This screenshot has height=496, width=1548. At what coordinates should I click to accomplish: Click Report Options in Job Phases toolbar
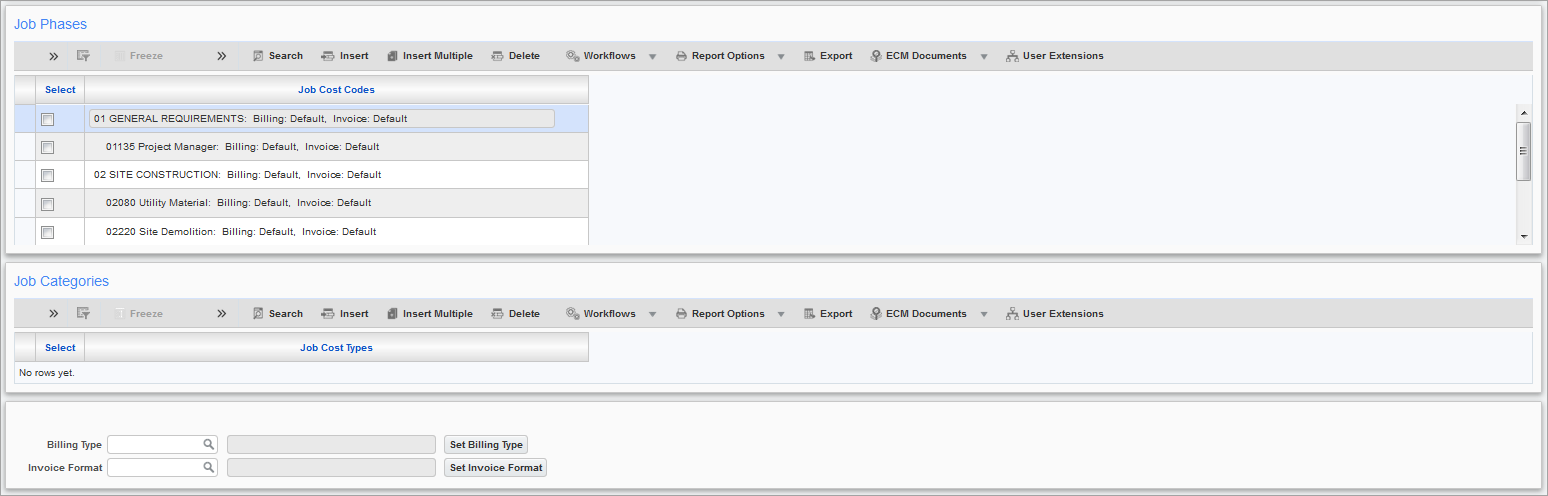pyautogui.click(x=720, y=56)
